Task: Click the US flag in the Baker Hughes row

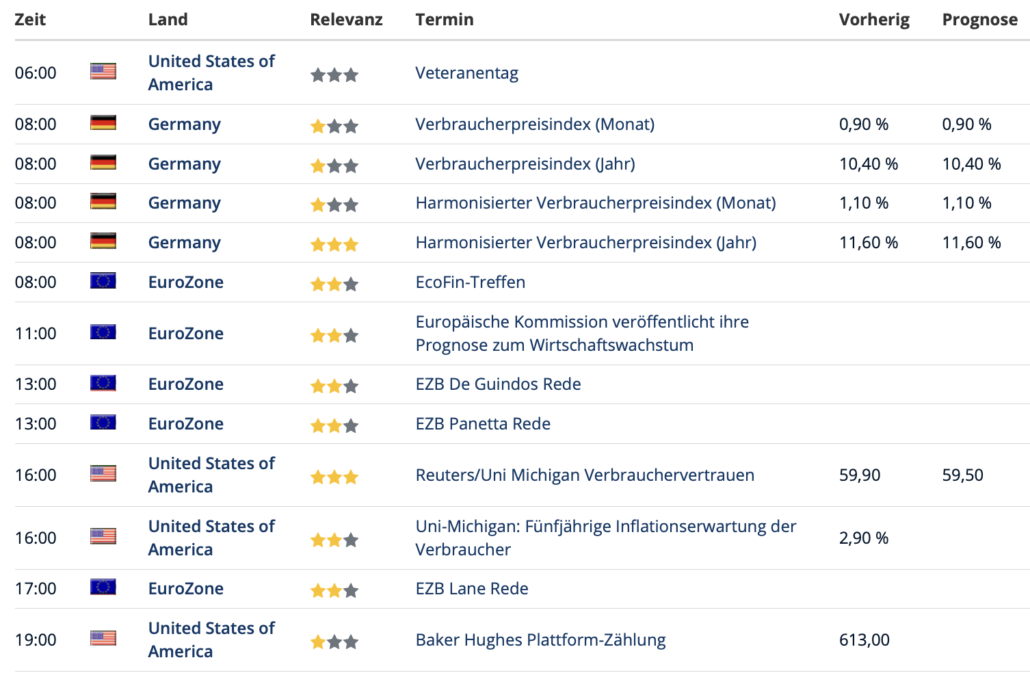Action: point(103,638)
